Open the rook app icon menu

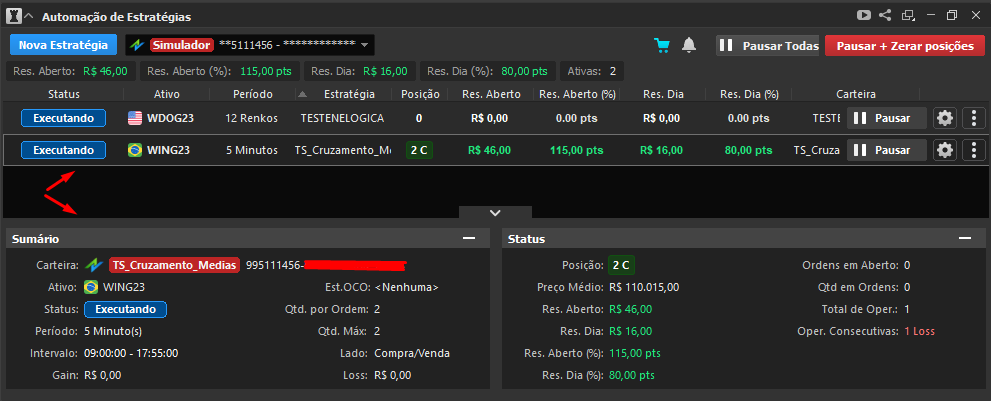coord(13,17)
